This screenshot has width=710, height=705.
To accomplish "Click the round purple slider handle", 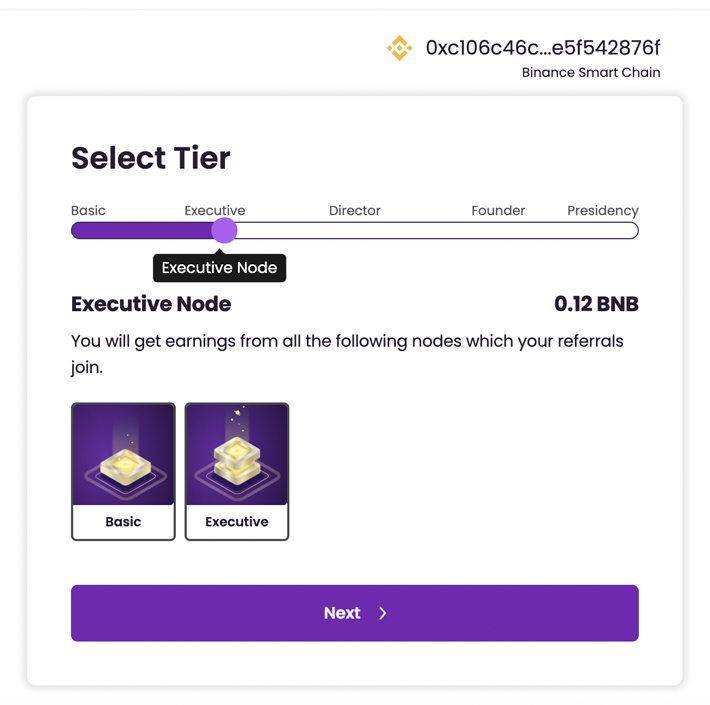I will 224,231.
